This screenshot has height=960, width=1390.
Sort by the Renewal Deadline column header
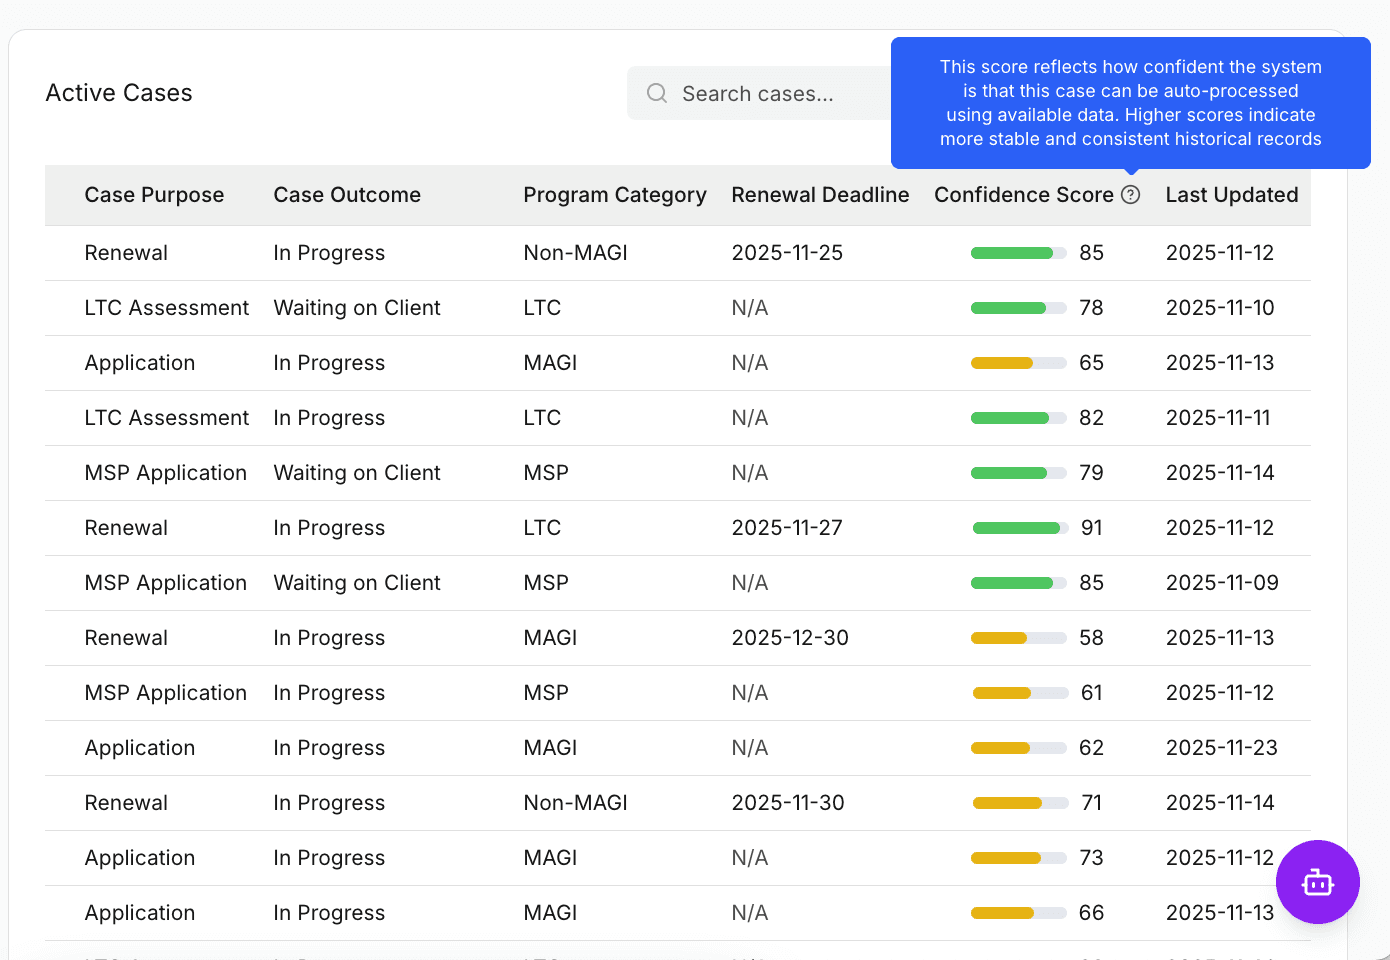click(820, 195)
